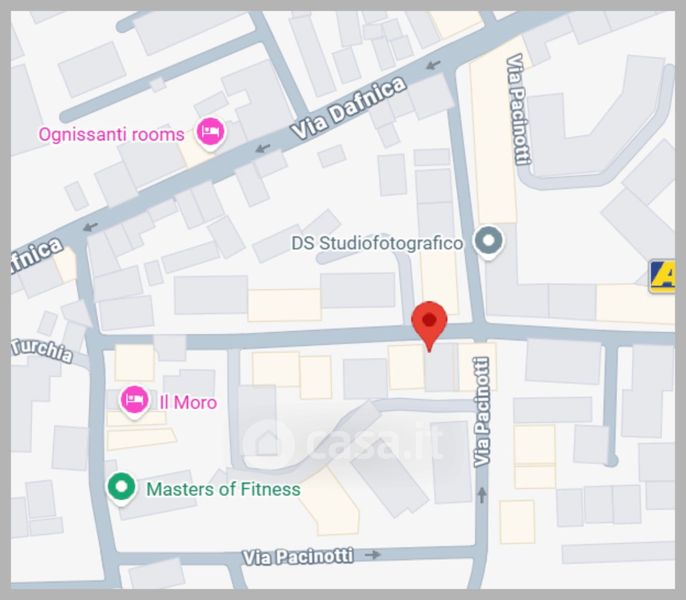686x600 pixels.
Task: Select the Masters of Fitness label
Action: pyautogui.click(x=223, y=489)
